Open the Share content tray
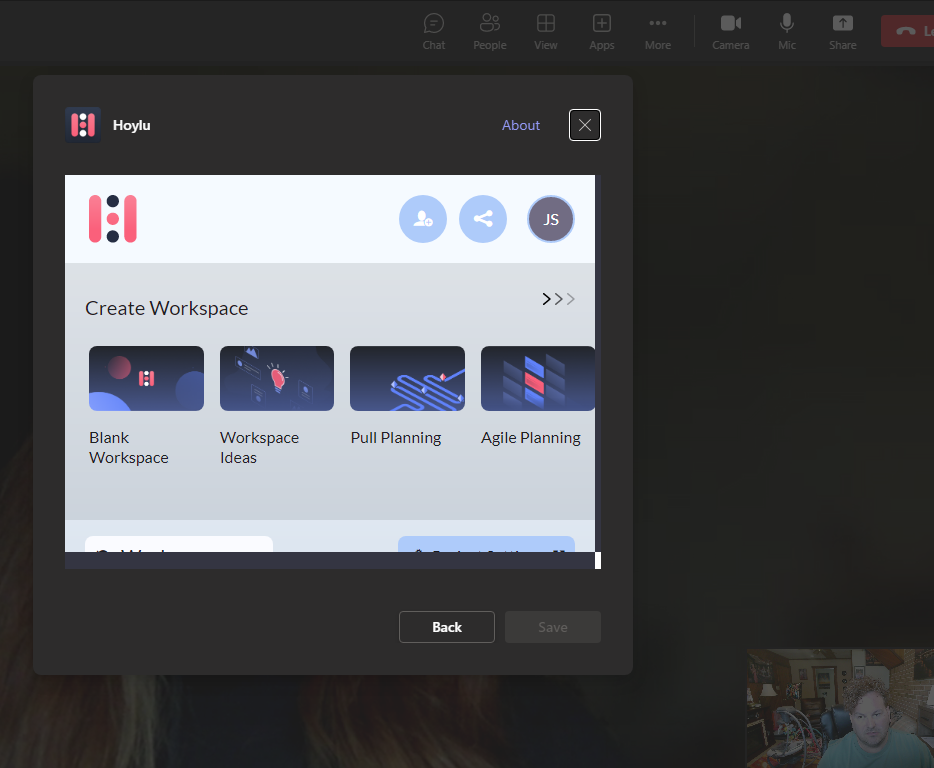 coord(843,32)
